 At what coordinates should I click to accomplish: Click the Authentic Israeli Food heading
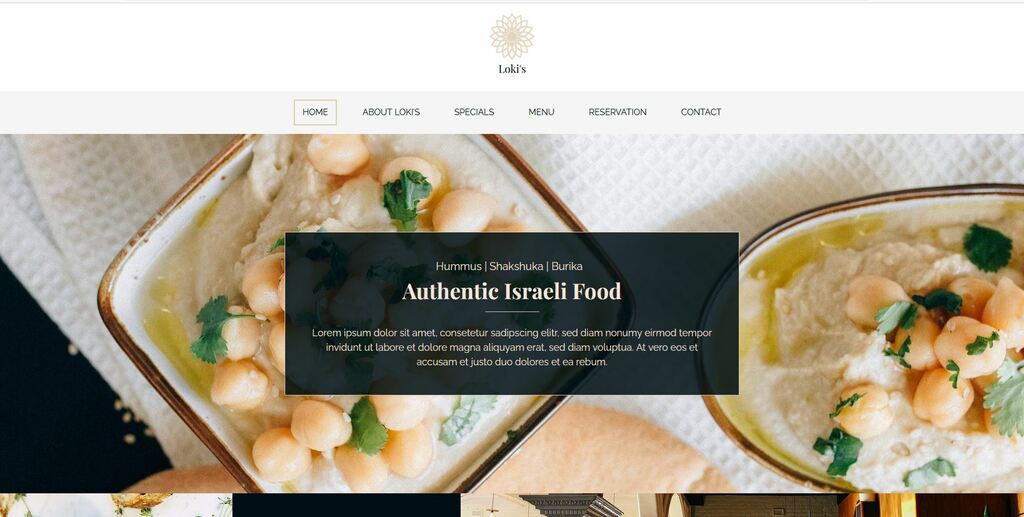point(512,291)
